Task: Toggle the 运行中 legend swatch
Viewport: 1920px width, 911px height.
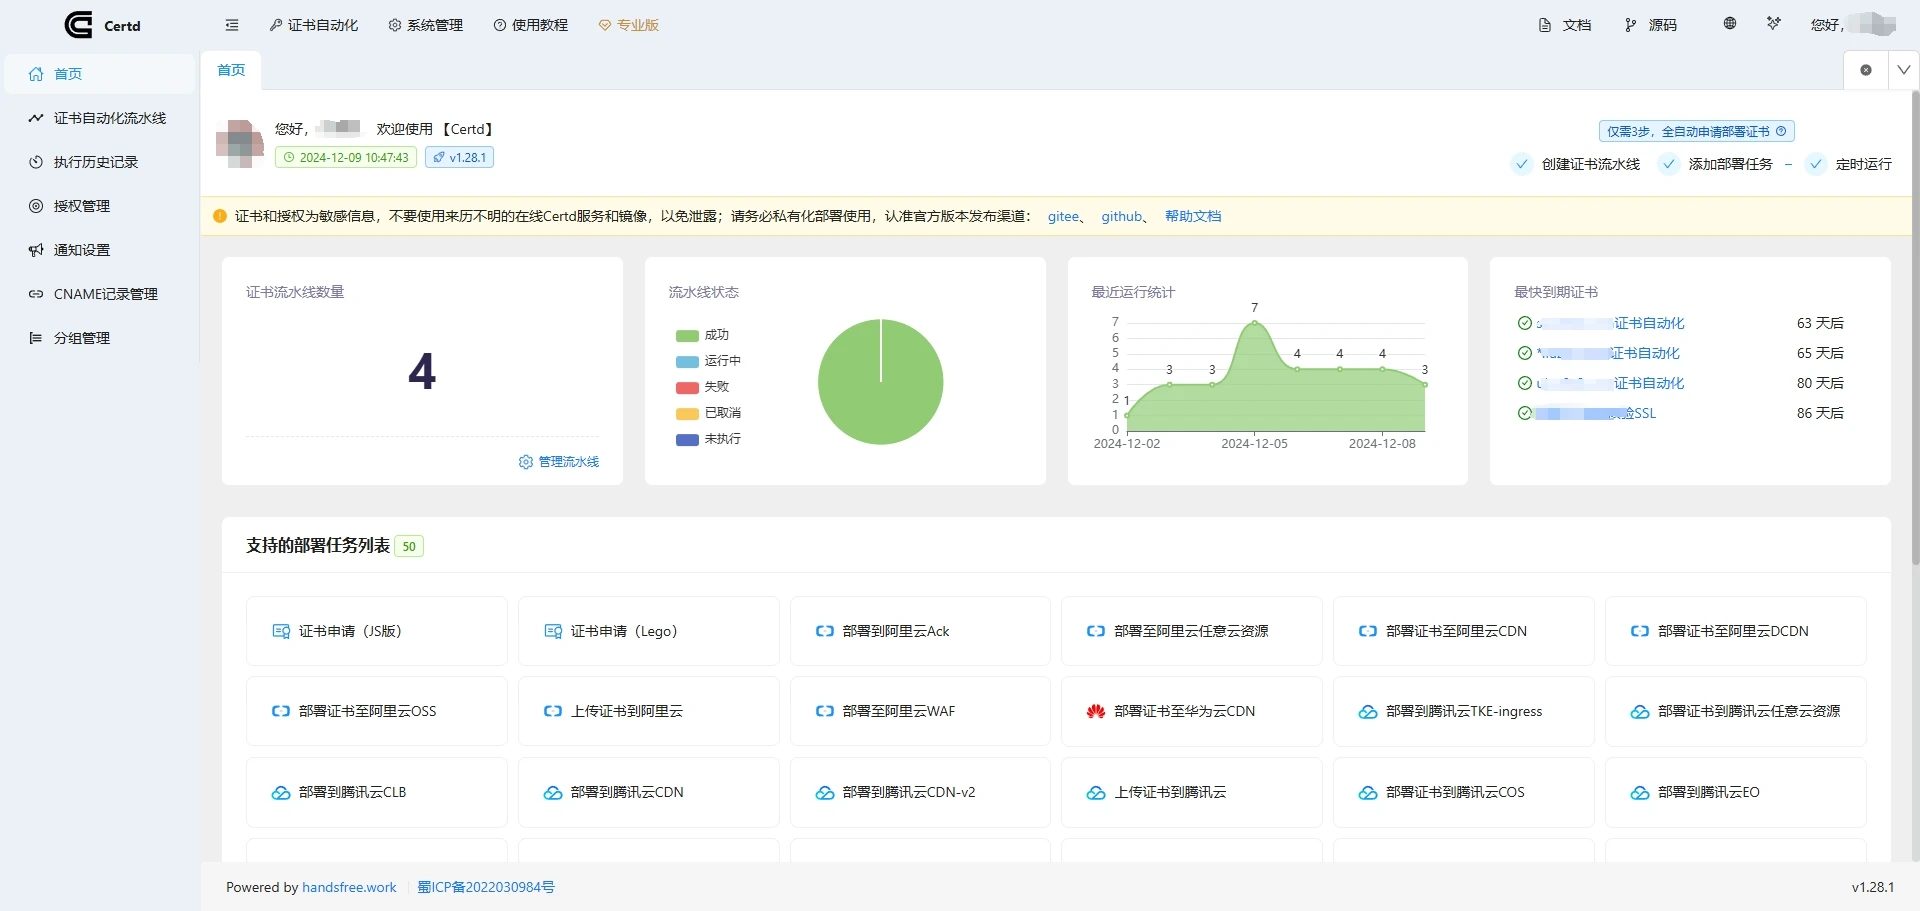Action: [x=687, y=362]
